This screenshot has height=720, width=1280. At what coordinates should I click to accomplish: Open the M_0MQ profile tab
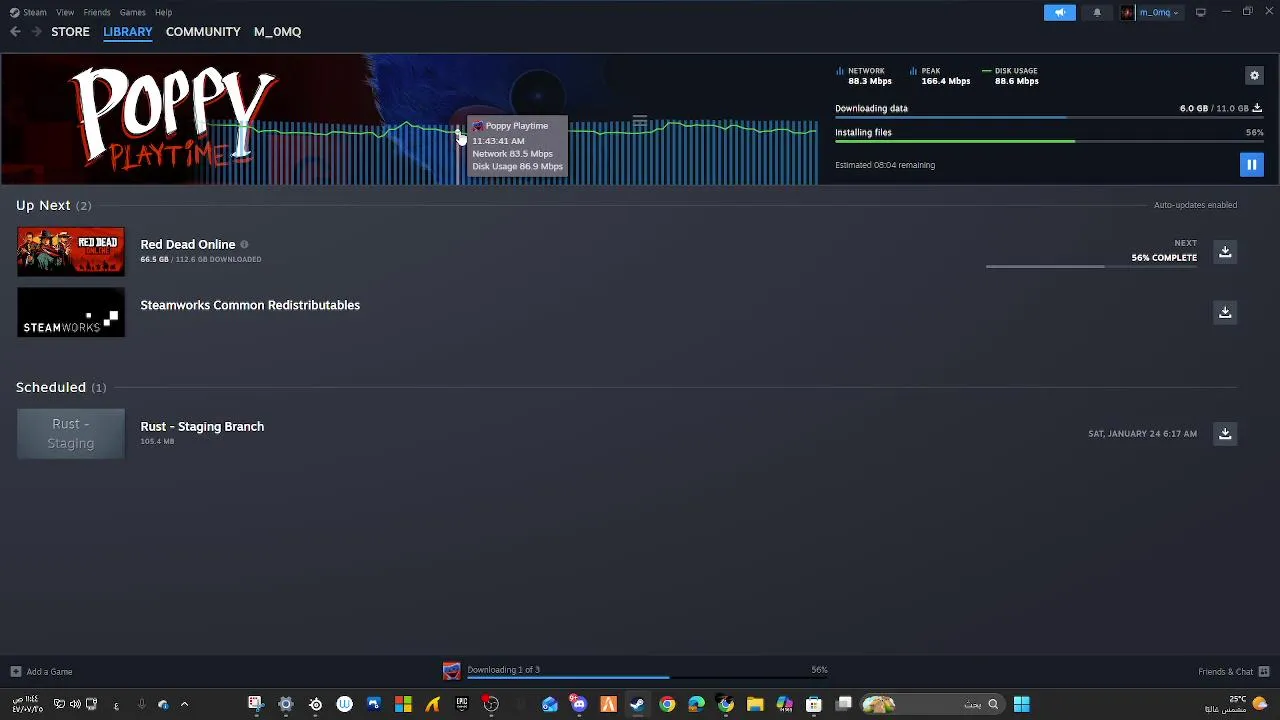[277, 32]
